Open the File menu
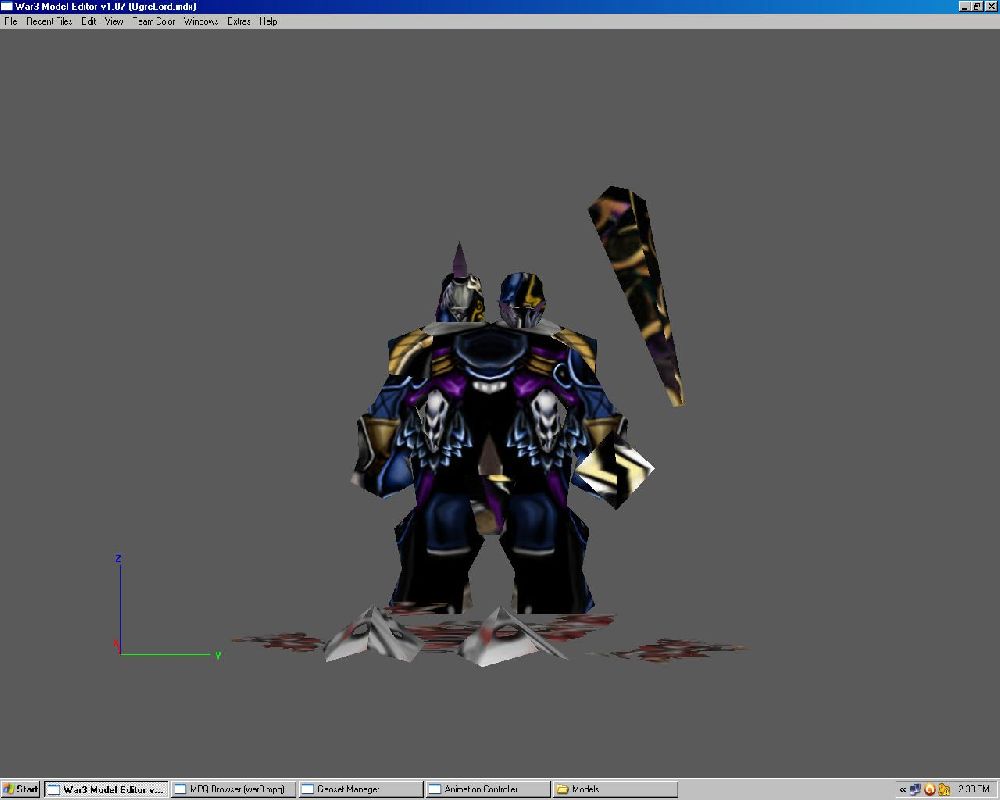The width and height of the screenshot is (1000, 800). pos(10,21)
